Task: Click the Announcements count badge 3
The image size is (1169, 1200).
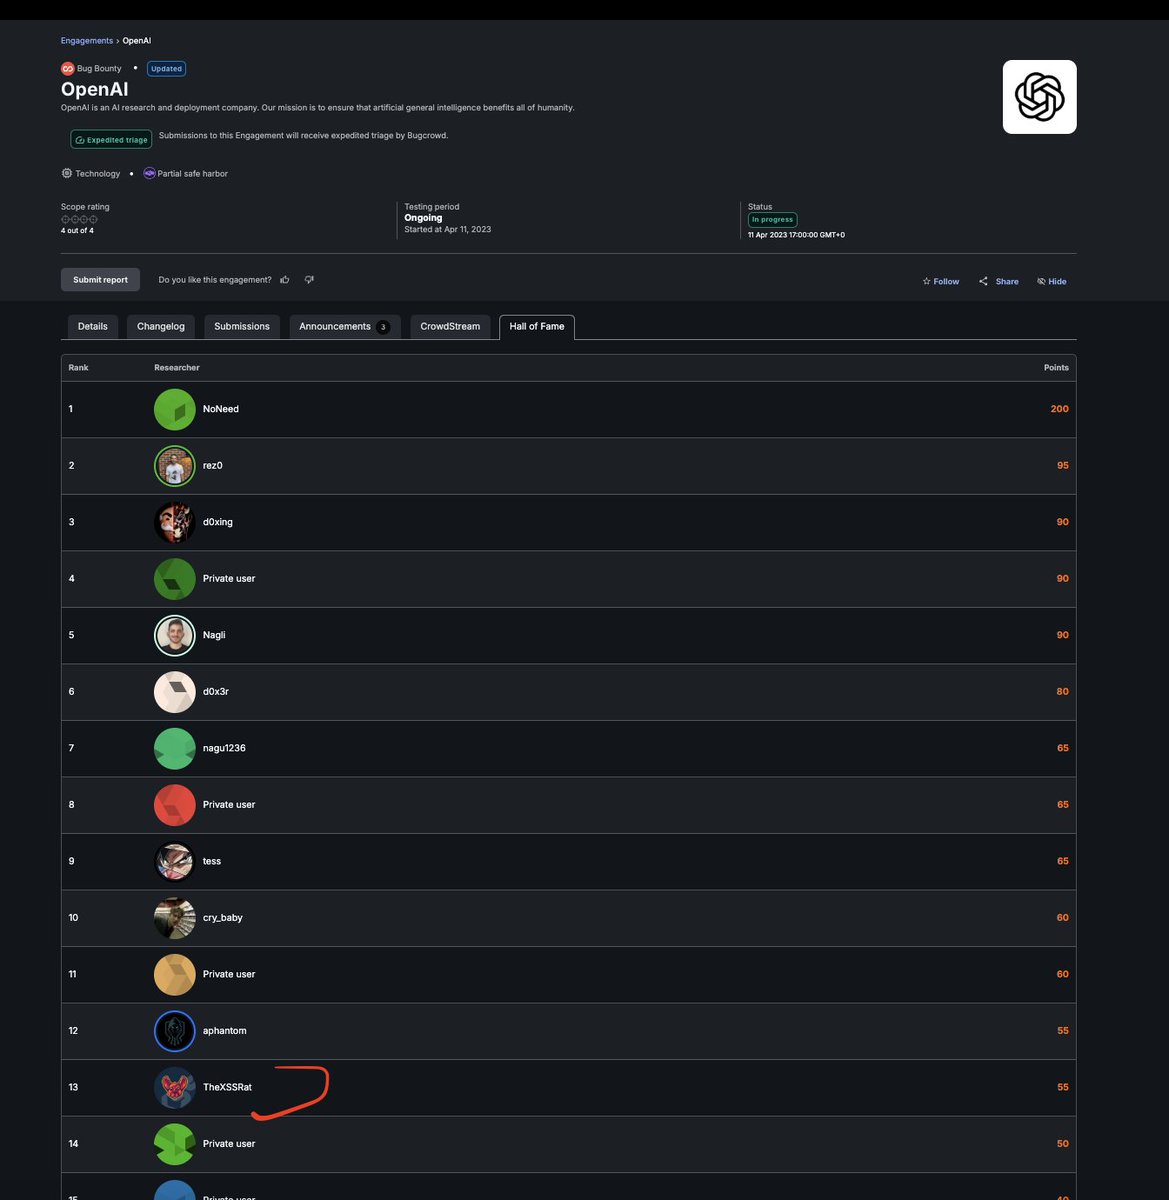Action: [x=383, y=327]
